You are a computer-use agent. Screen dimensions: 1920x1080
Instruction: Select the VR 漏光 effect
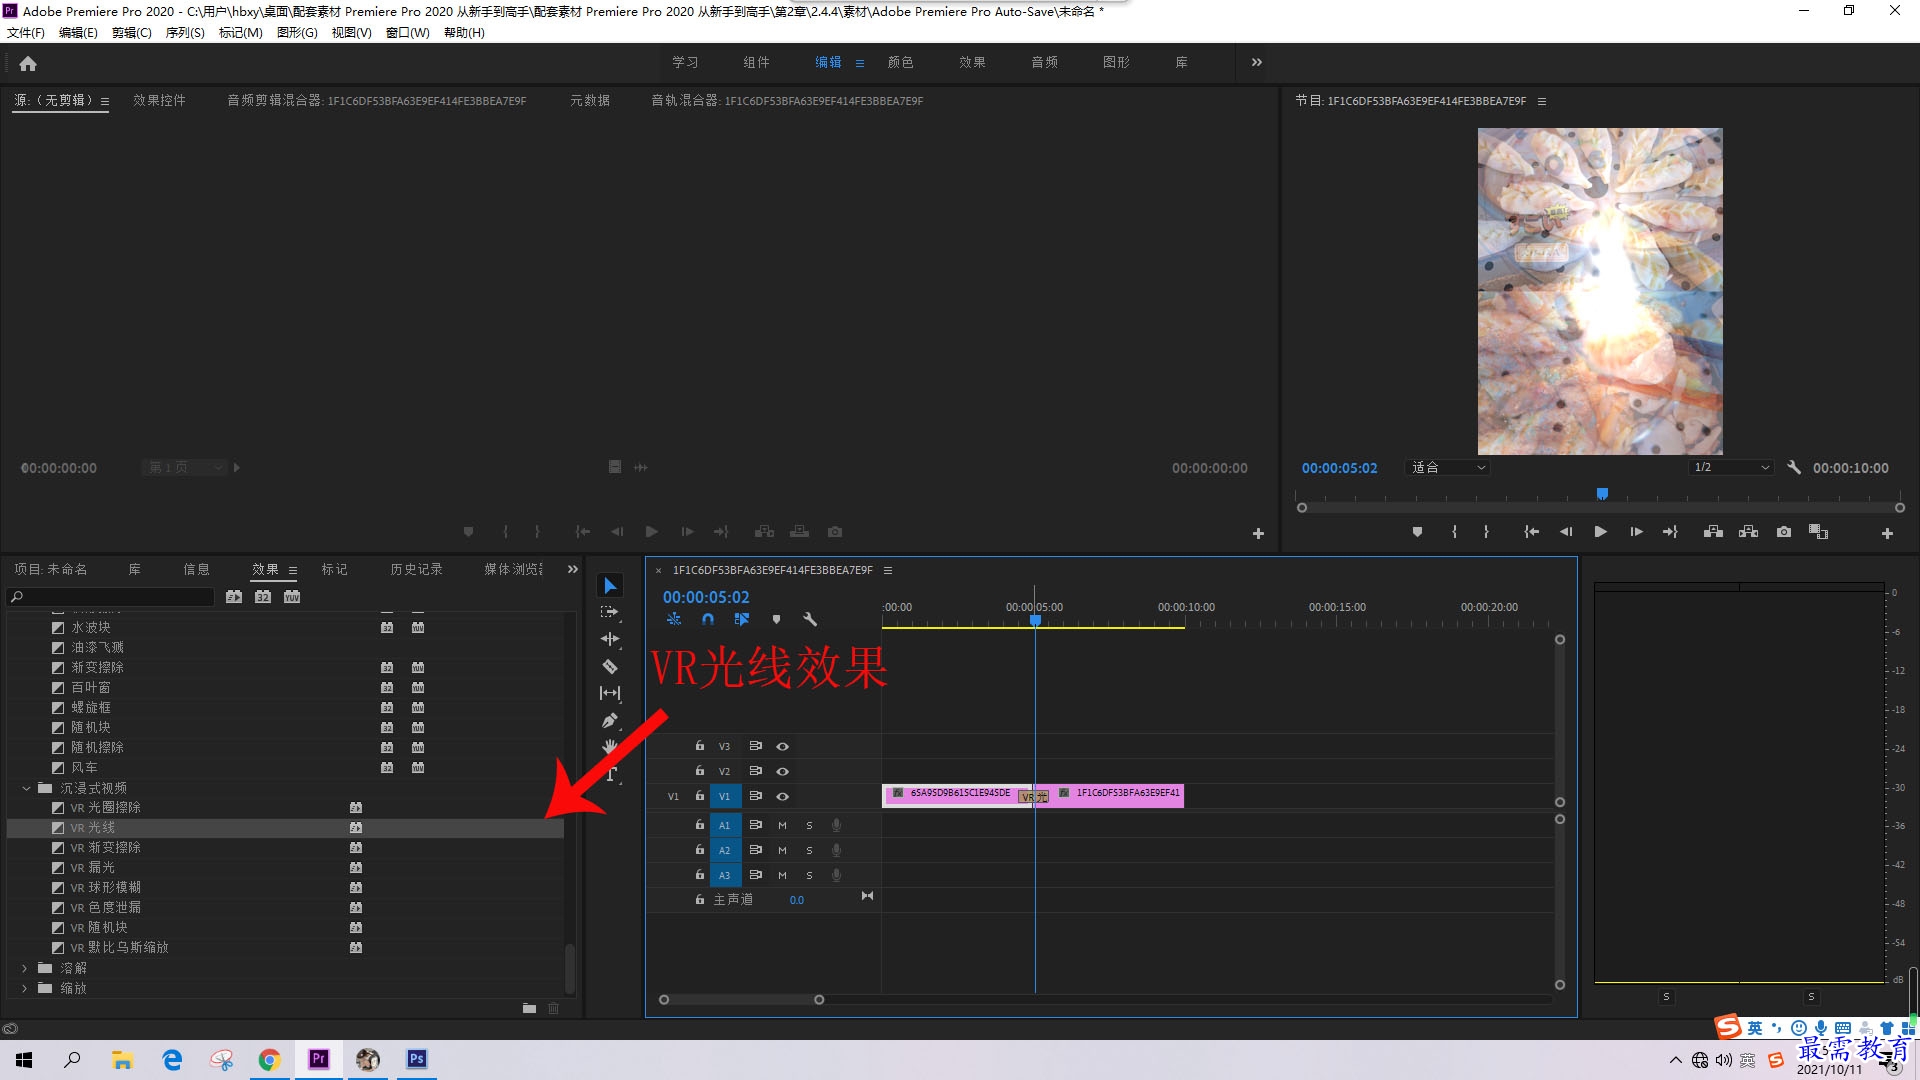[285, 868]
